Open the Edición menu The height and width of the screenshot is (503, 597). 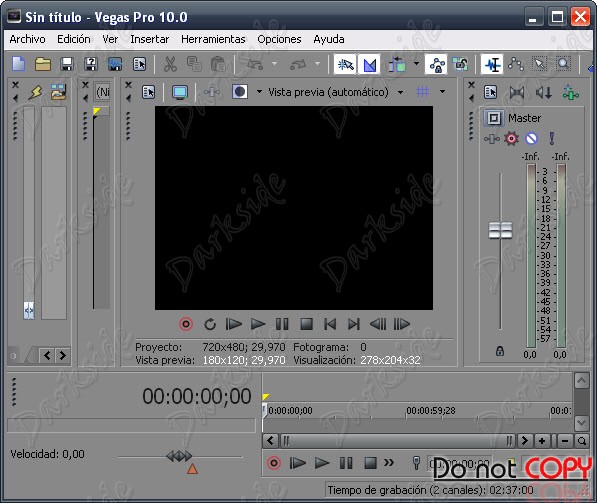point(74,39)
